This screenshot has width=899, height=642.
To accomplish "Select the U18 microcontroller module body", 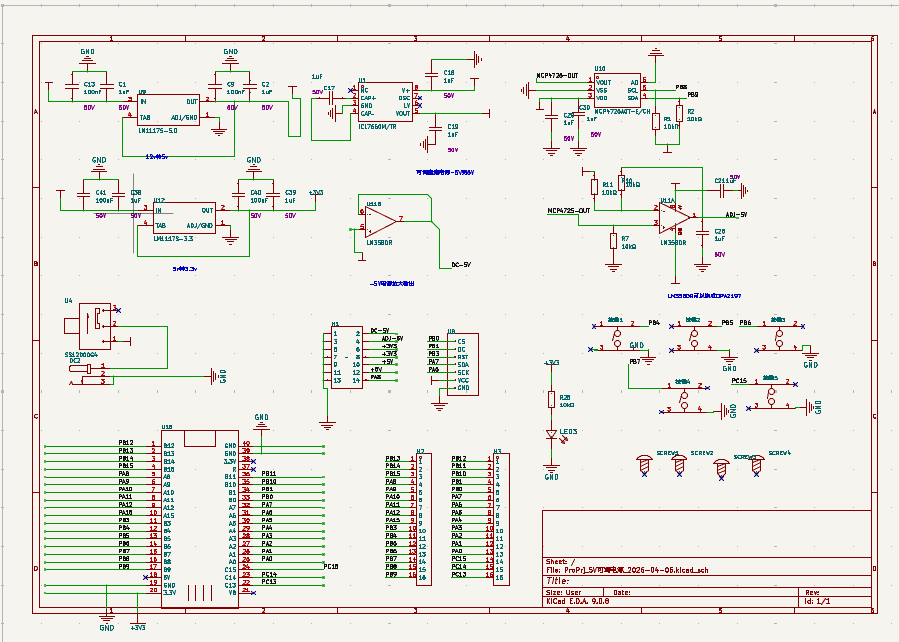I will point(200,520).
